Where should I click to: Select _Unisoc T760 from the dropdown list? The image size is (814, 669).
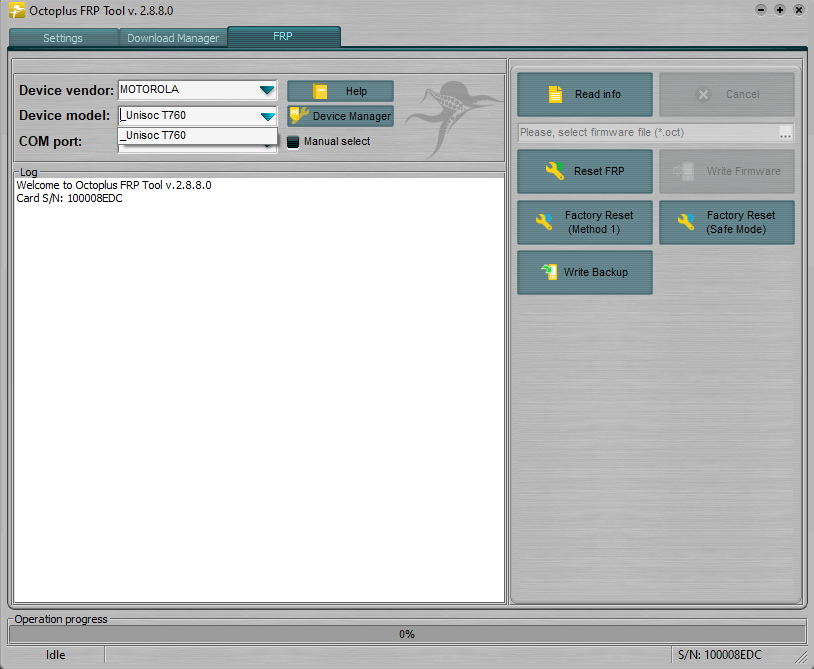pyautogui.click(x=197, y=136)
